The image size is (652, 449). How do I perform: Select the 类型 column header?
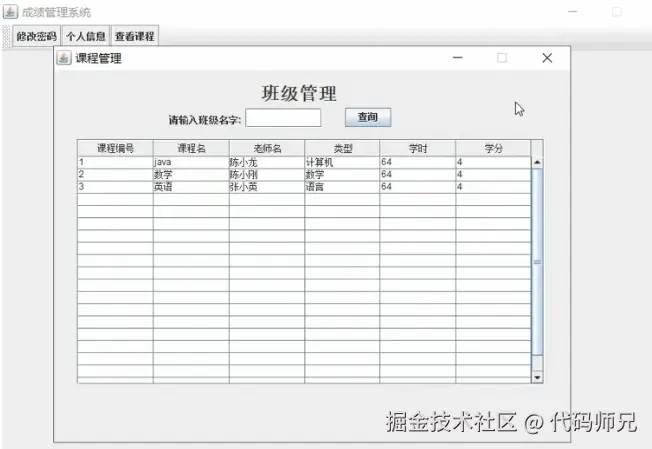point(342,148)
